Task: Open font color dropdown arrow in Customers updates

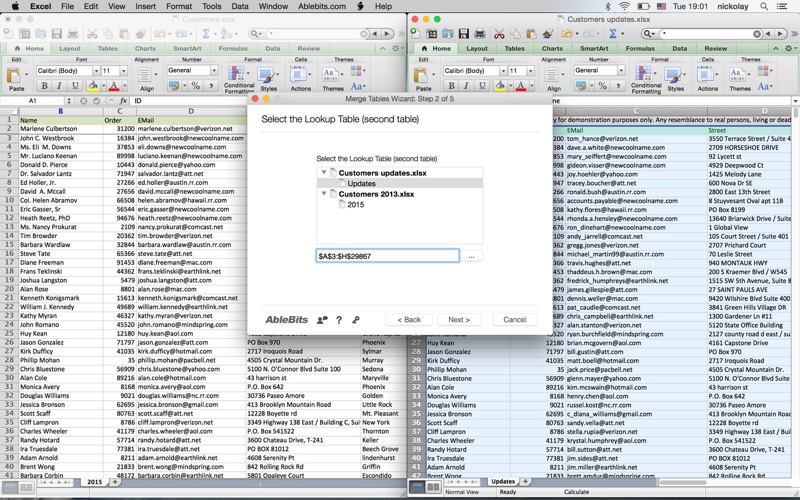Action: coord(530,86)
